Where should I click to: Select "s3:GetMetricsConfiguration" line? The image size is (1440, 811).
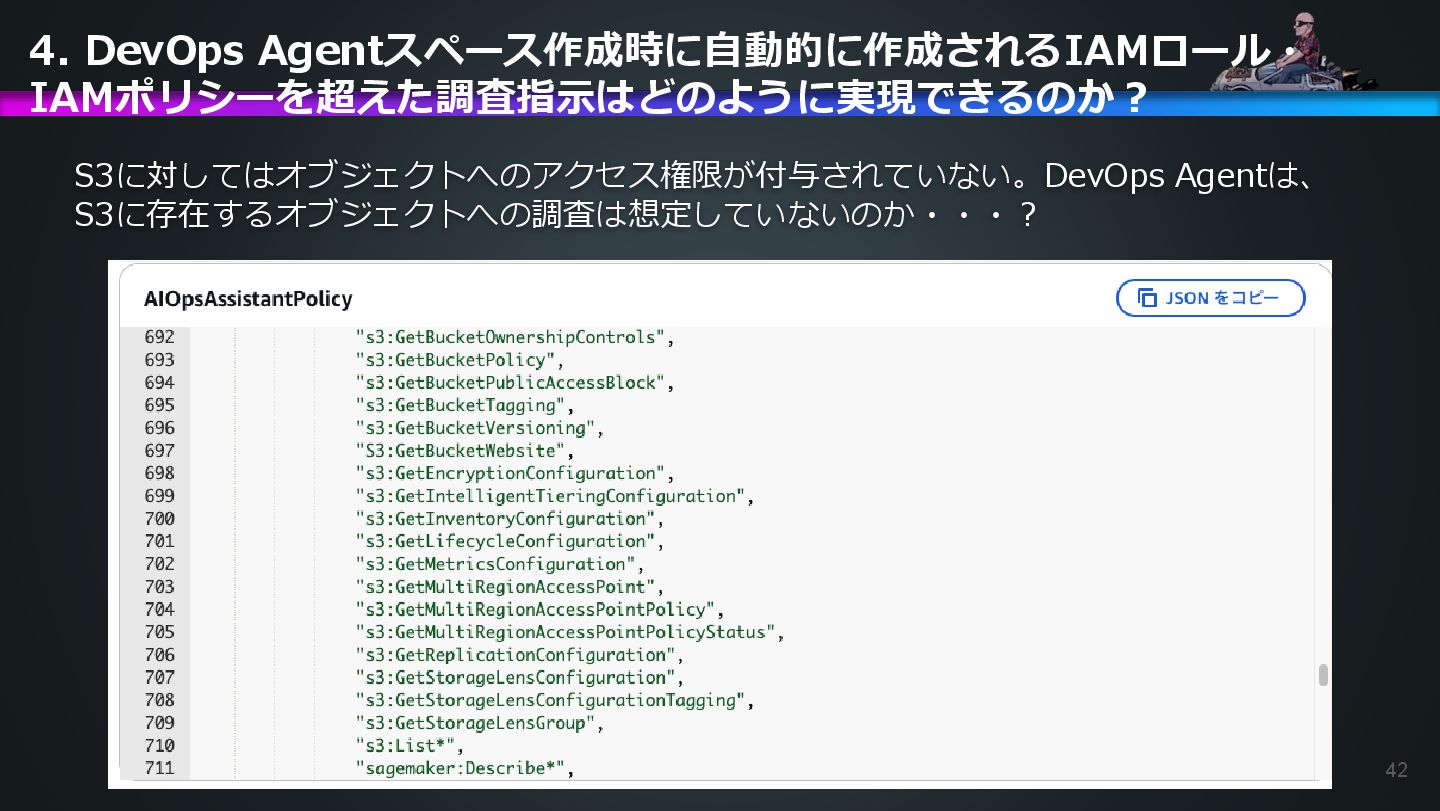click(500, 564)
